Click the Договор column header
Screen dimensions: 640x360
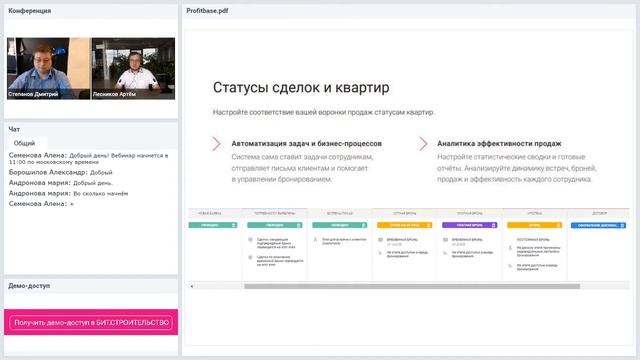[600, 213]
